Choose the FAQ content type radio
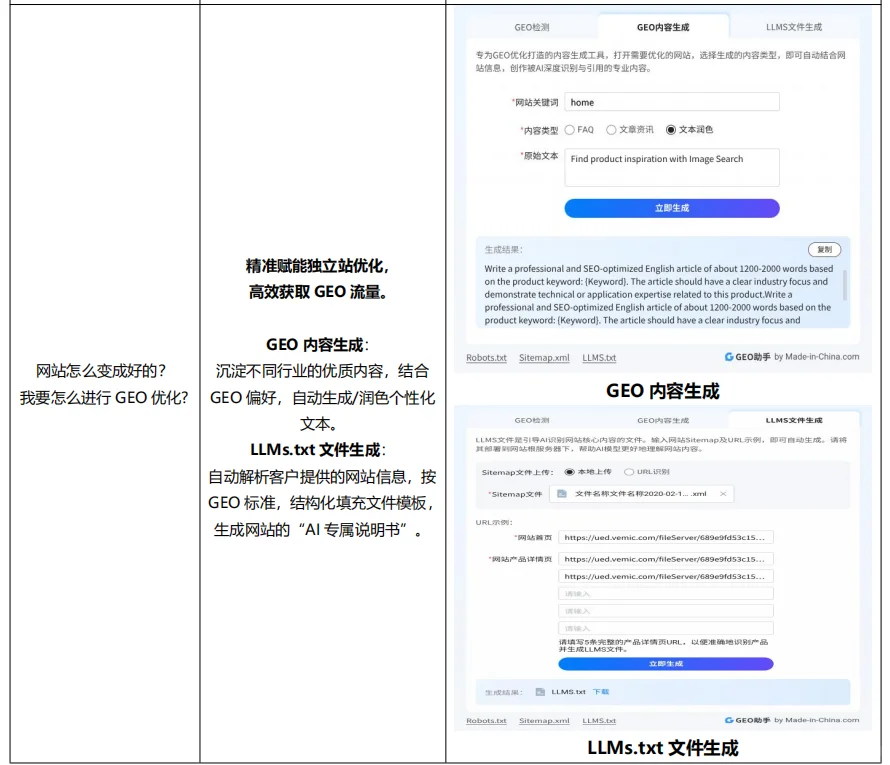Image resolution: width=890 pixels, height=765 pixels. click(x=570, y=130)
